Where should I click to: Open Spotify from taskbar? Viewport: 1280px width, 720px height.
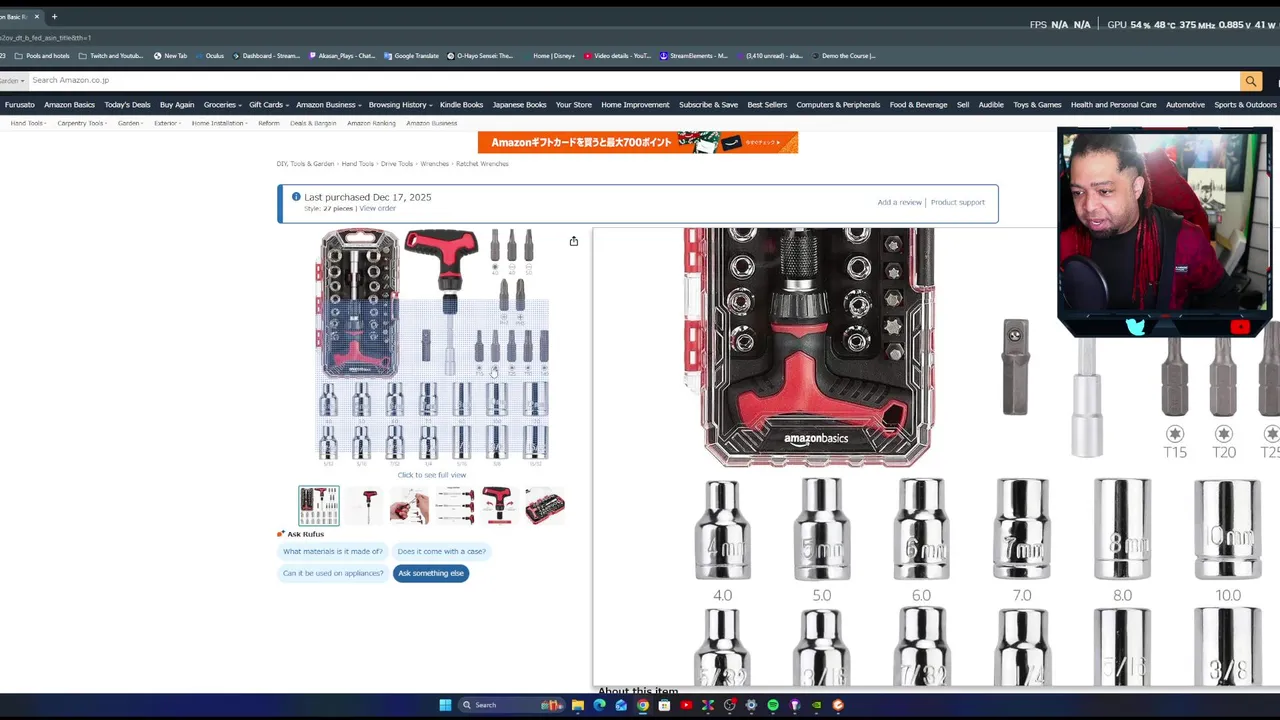[x=773, y=705]
